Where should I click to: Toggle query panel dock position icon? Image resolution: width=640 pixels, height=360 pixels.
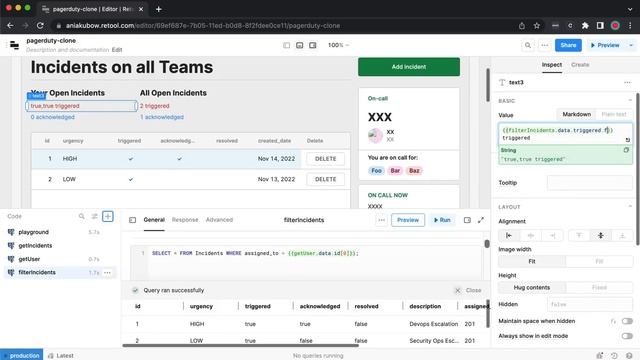point(467,220)
